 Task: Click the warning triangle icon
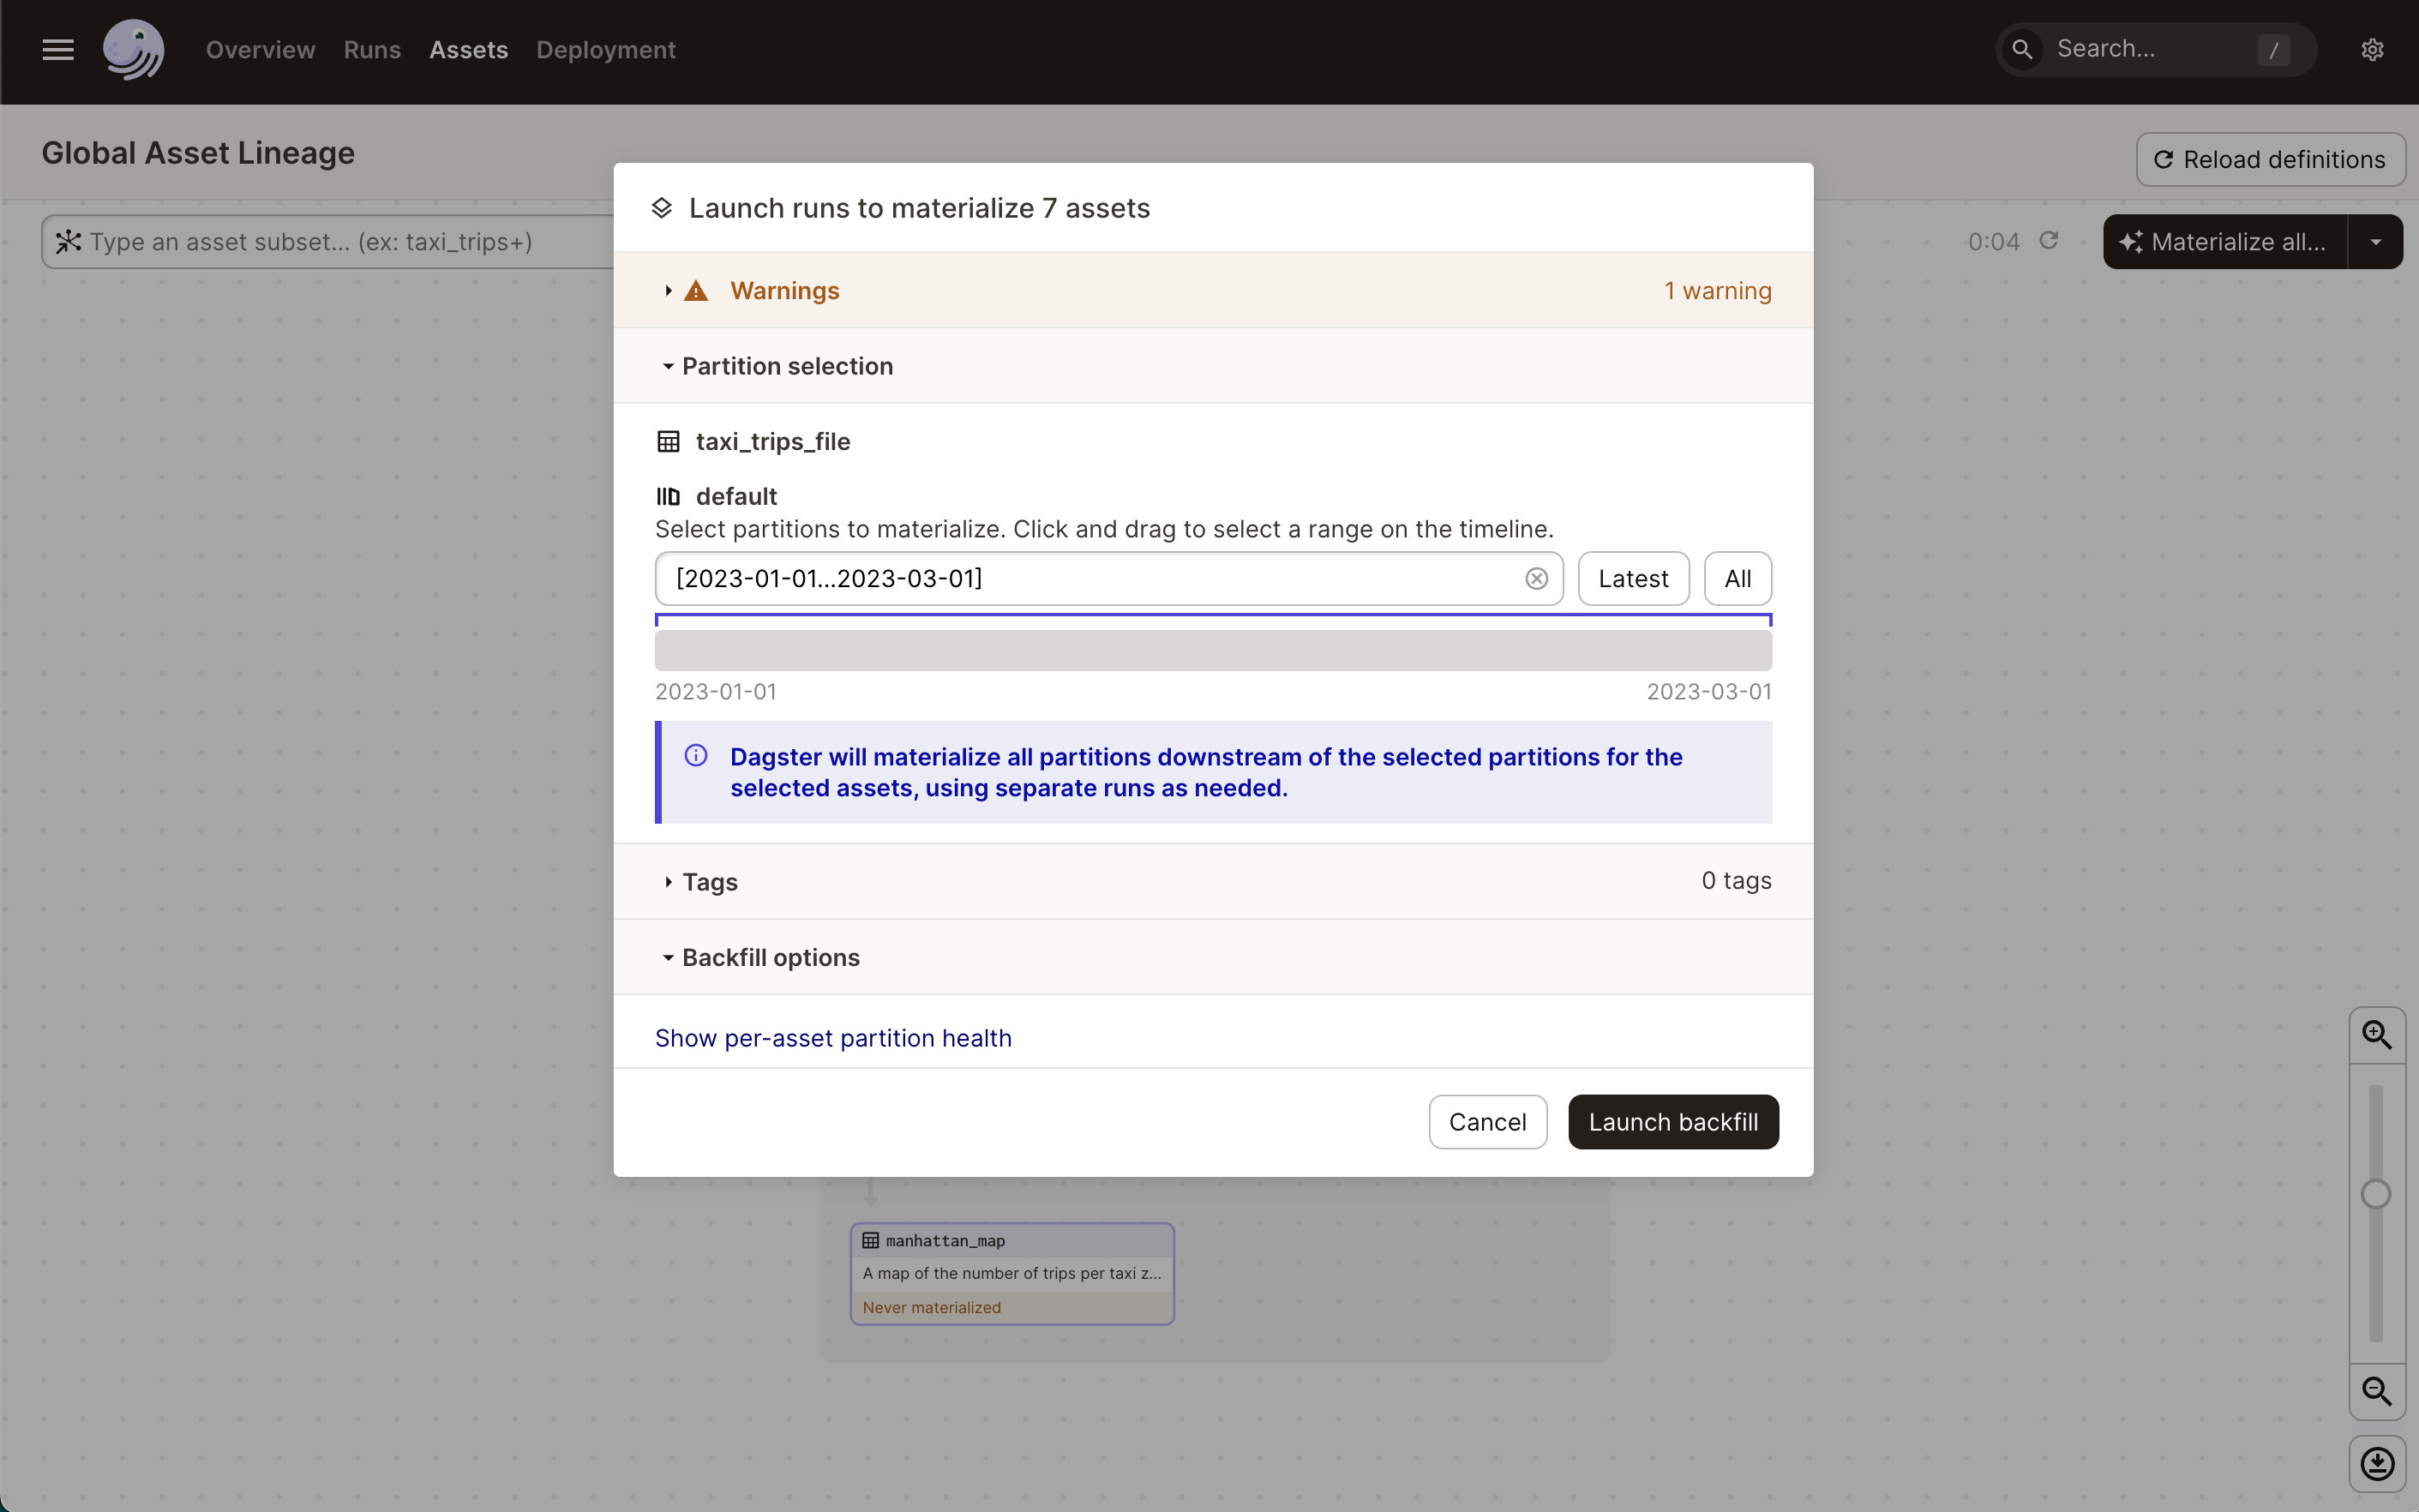pyautogui.click(x=696, y=291)
